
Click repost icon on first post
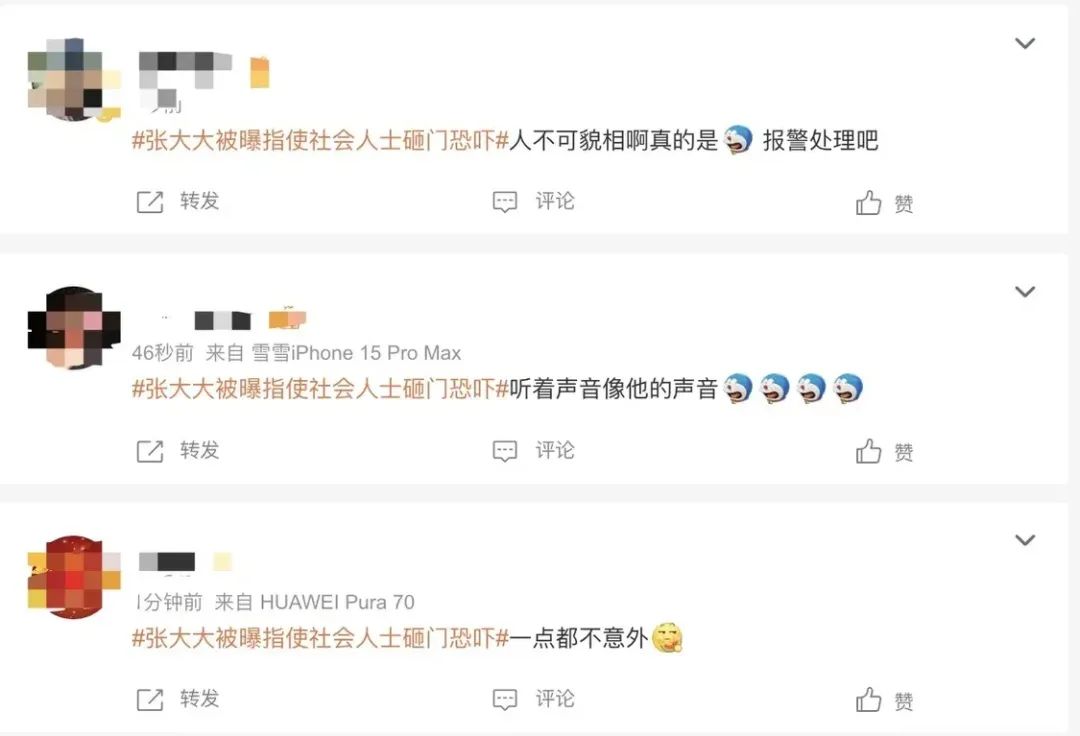point(149,202)
